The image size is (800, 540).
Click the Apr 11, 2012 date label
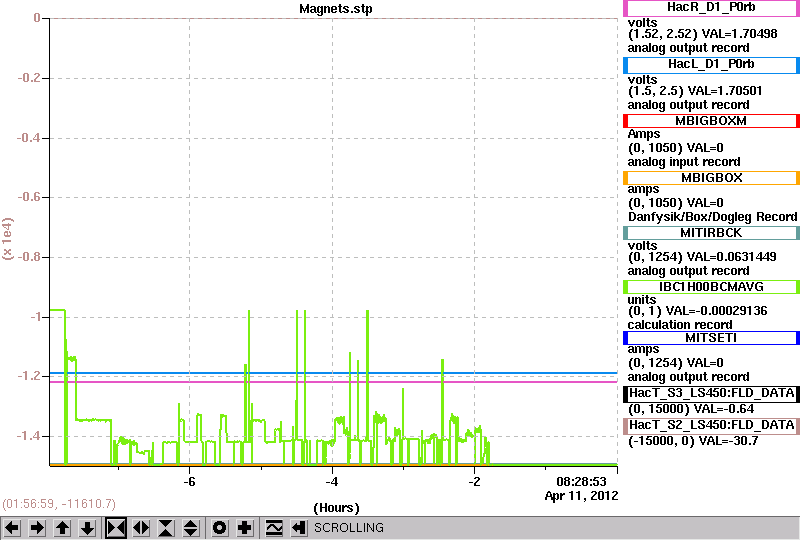coord(581,496)
